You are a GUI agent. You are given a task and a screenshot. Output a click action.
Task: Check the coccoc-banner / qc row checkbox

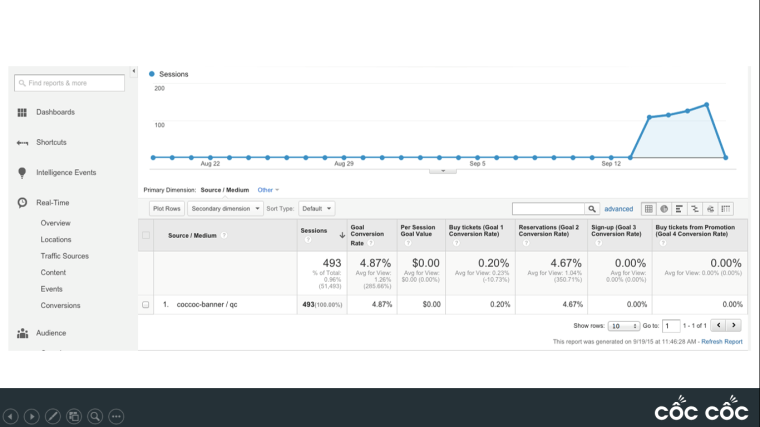pos(146,304)
